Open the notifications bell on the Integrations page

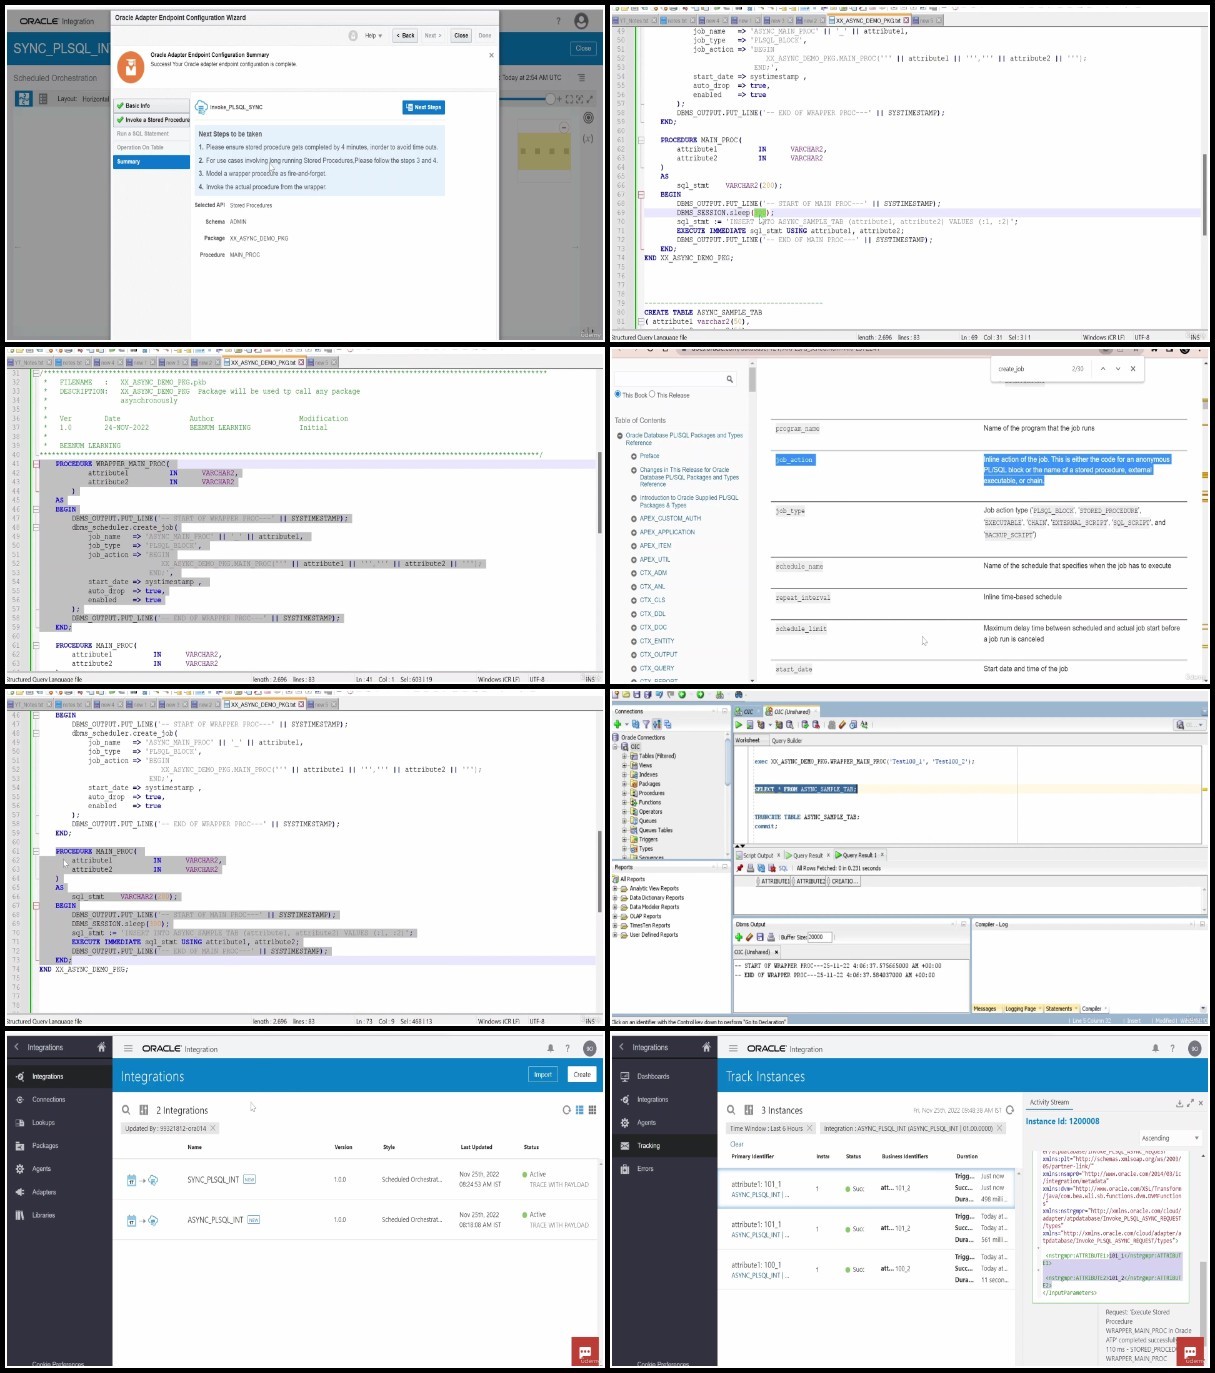click(x=550, y=1048)
